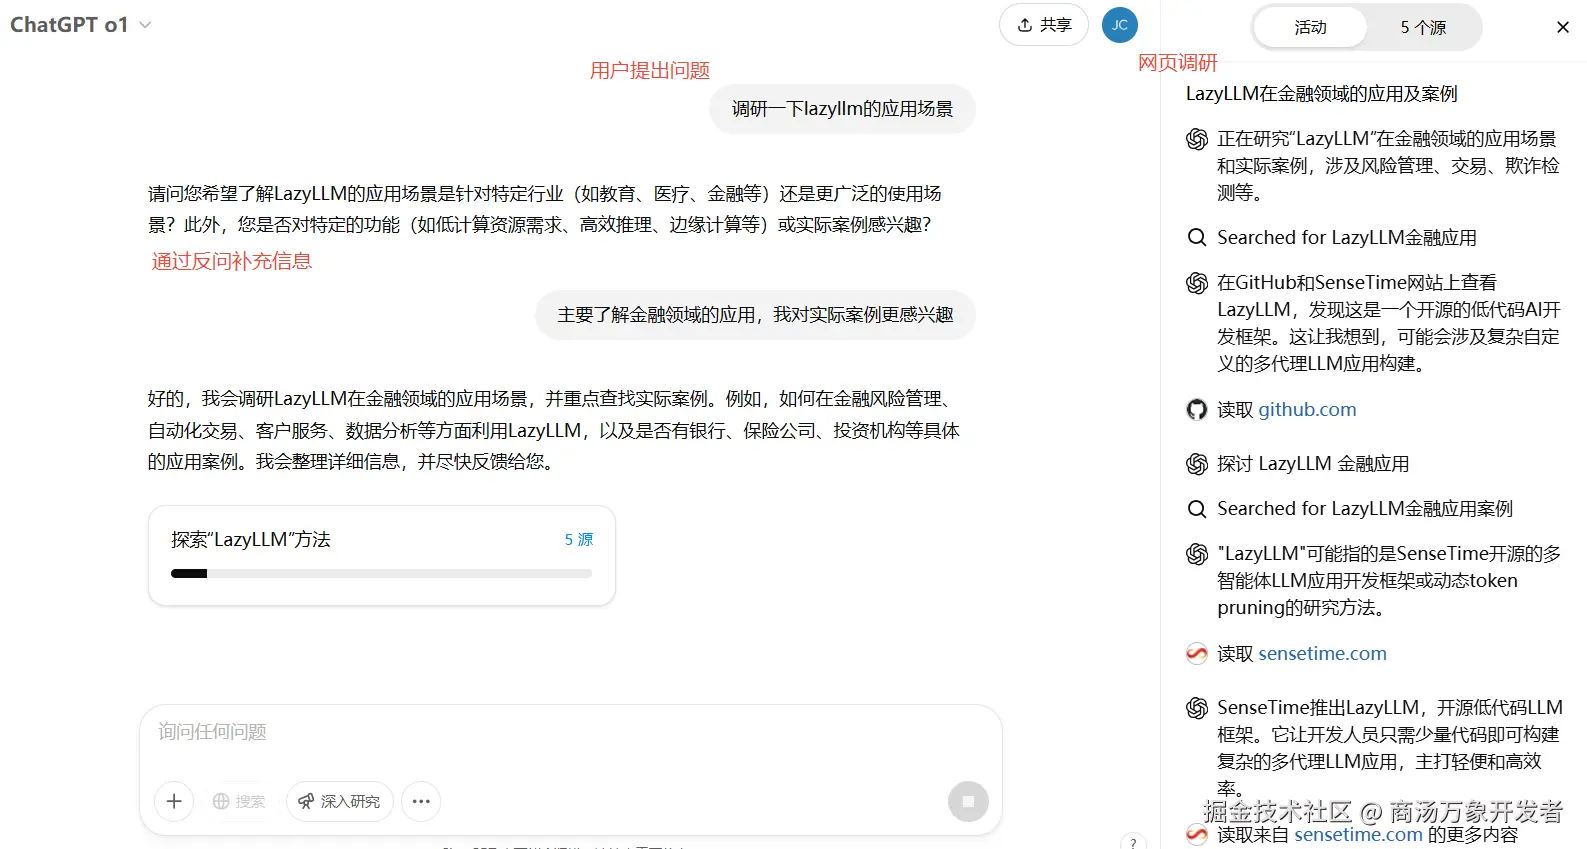Image resolution: width=1587 pixels, height=849 pixels.
Task: Click the ChatGPT o1 title text
Action: pyautogui.click(x=69, y=25)
